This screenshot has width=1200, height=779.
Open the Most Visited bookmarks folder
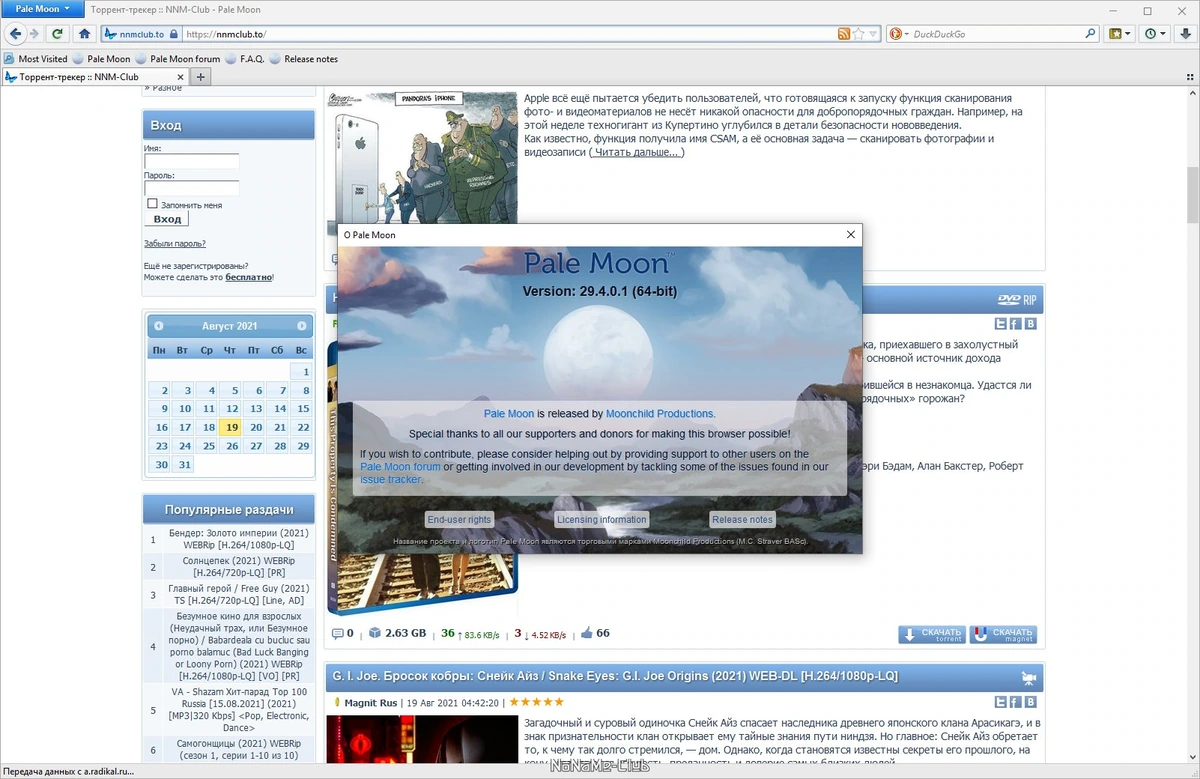click(x=36, y=59)
